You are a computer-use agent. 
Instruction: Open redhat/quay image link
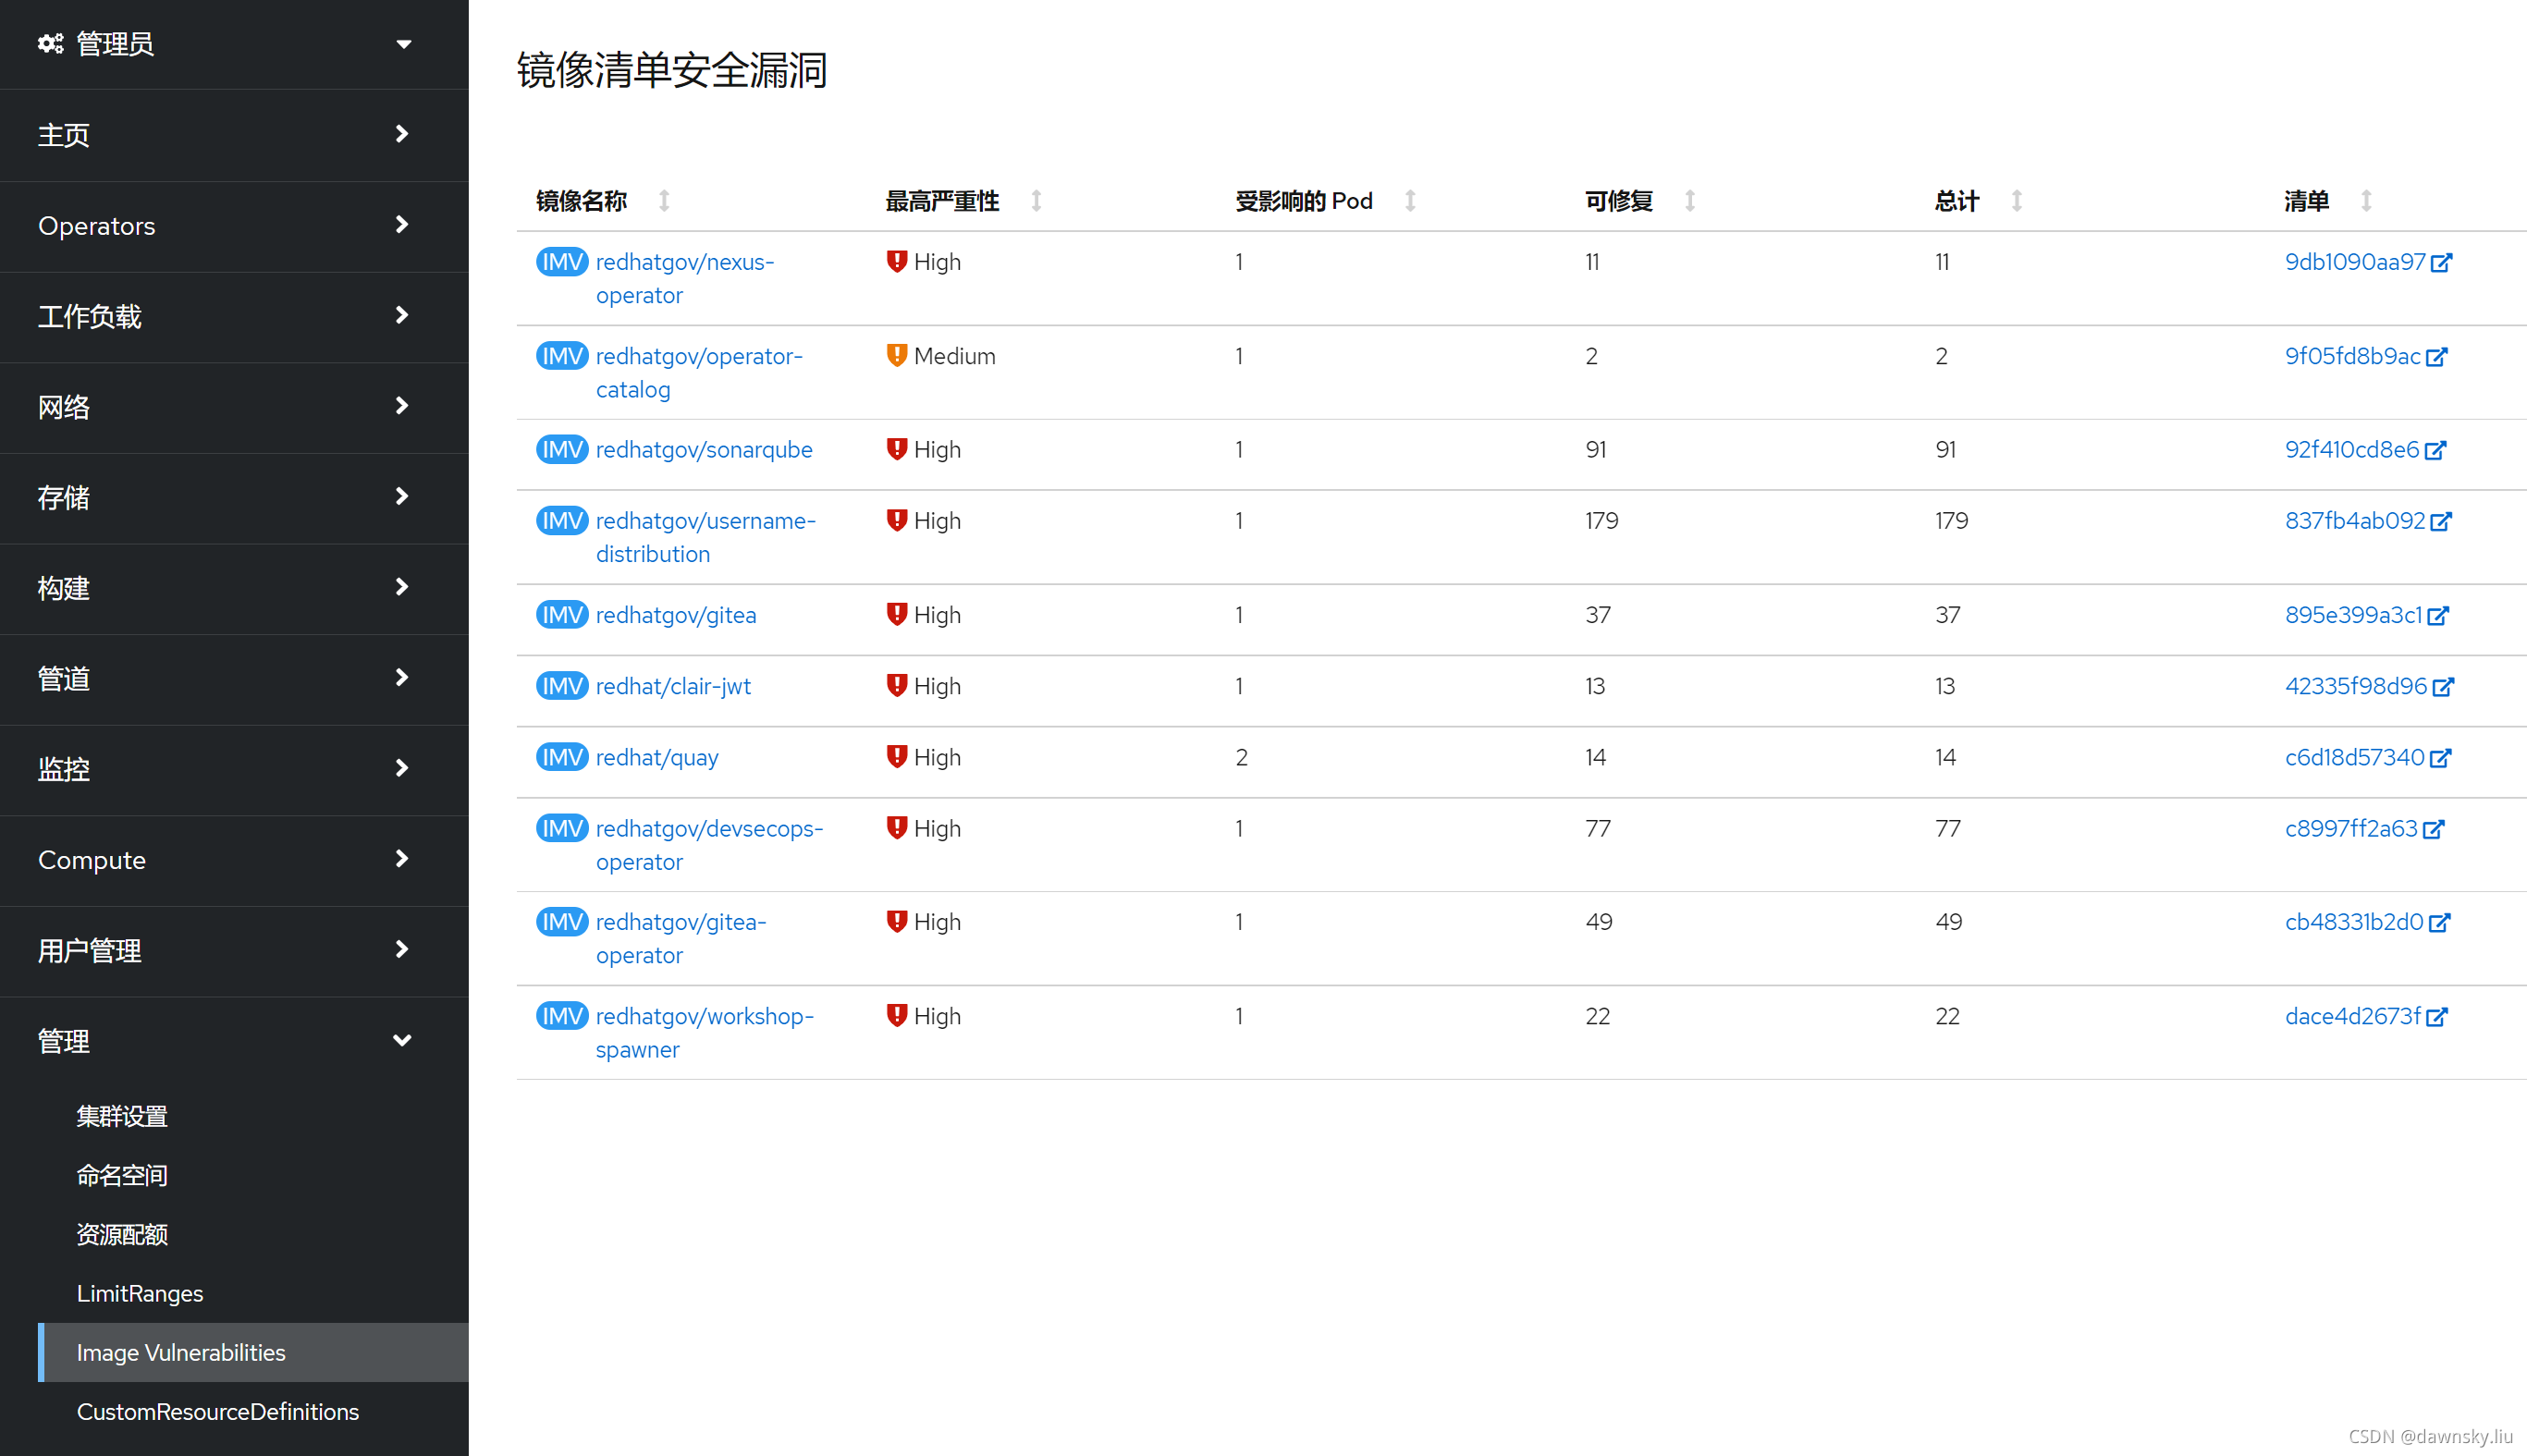[657, 757]
